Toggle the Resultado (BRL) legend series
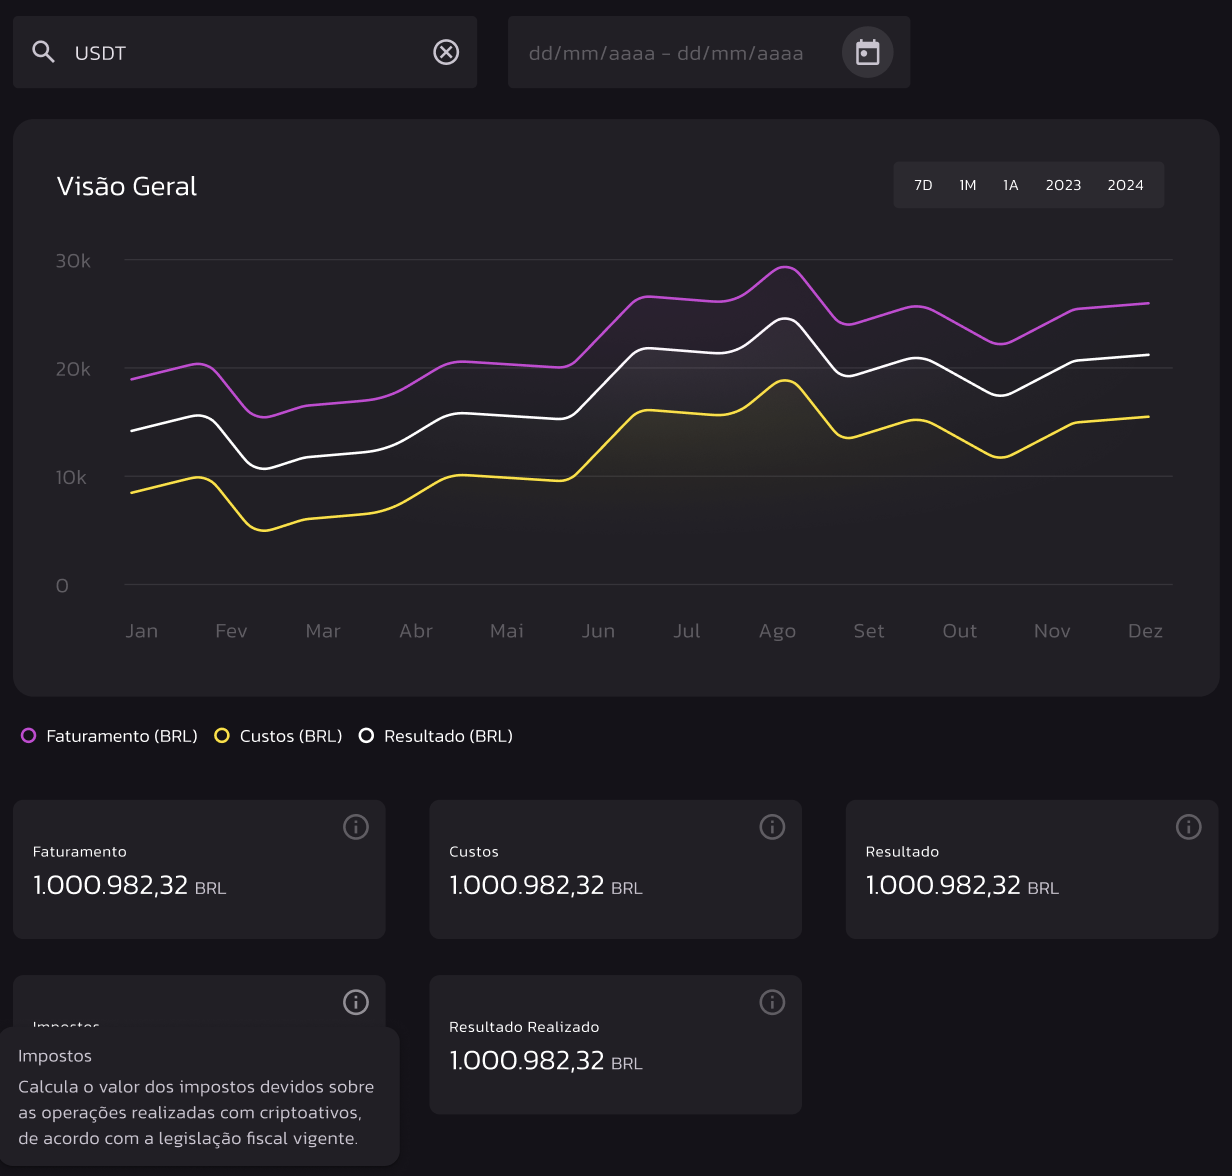 (x=435, y=735)
